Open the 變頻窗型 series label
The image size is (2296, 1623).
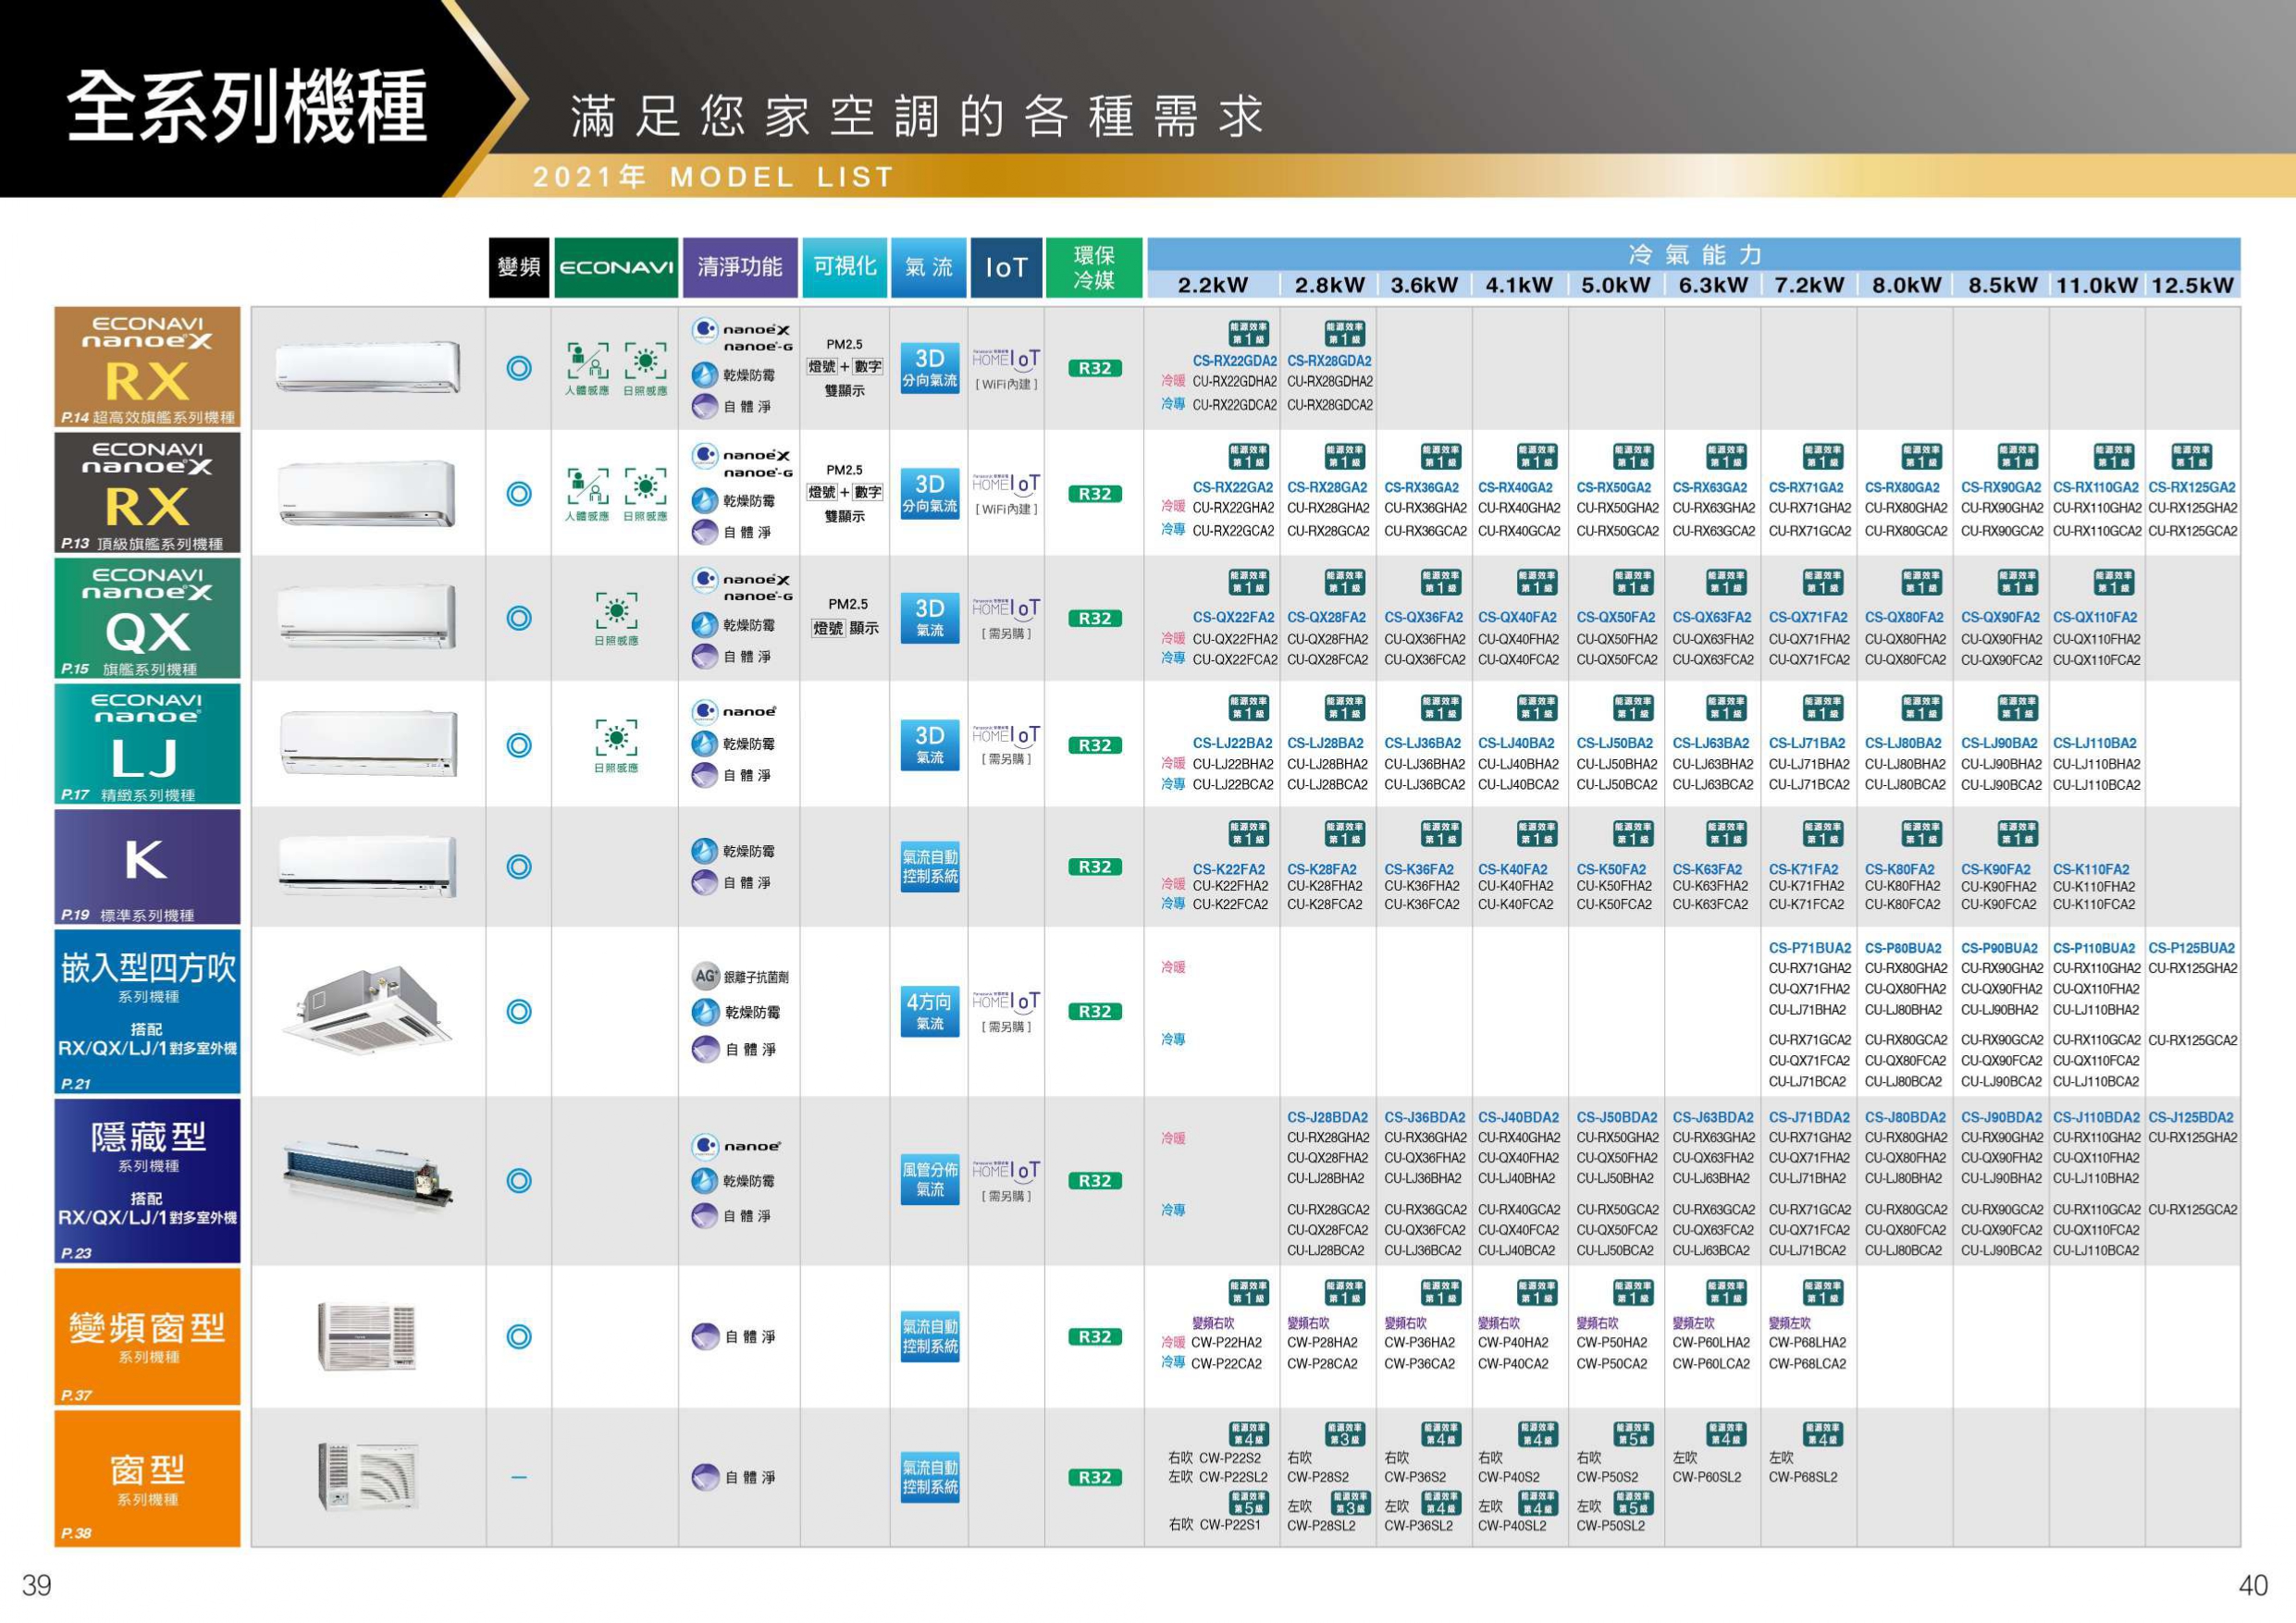pos(147,1337)
